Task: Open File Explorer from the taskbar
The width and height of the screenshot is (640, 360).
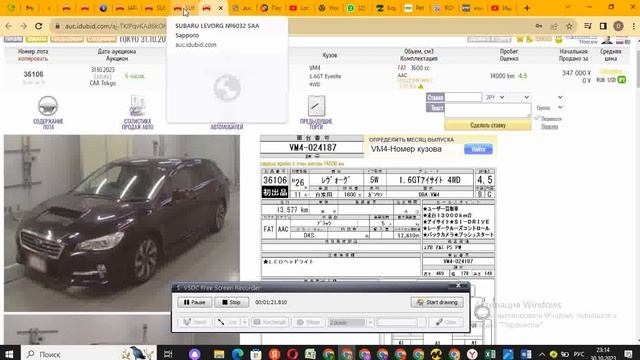Action: point(219,354)
